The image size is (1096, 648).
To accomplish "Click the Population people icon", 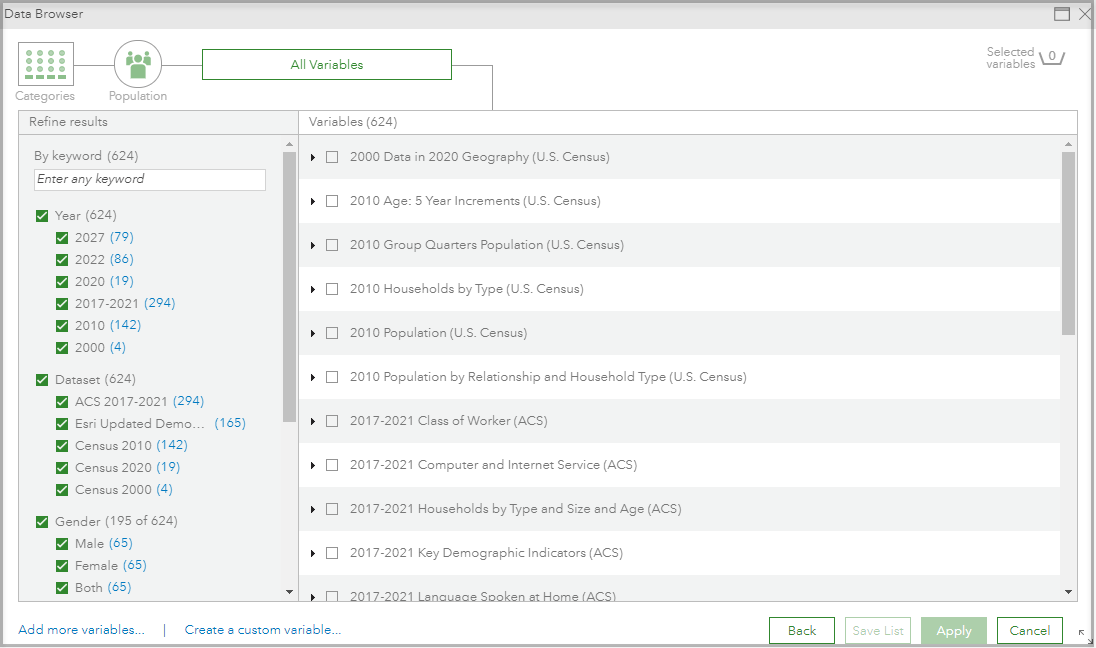I will (138, 65).
